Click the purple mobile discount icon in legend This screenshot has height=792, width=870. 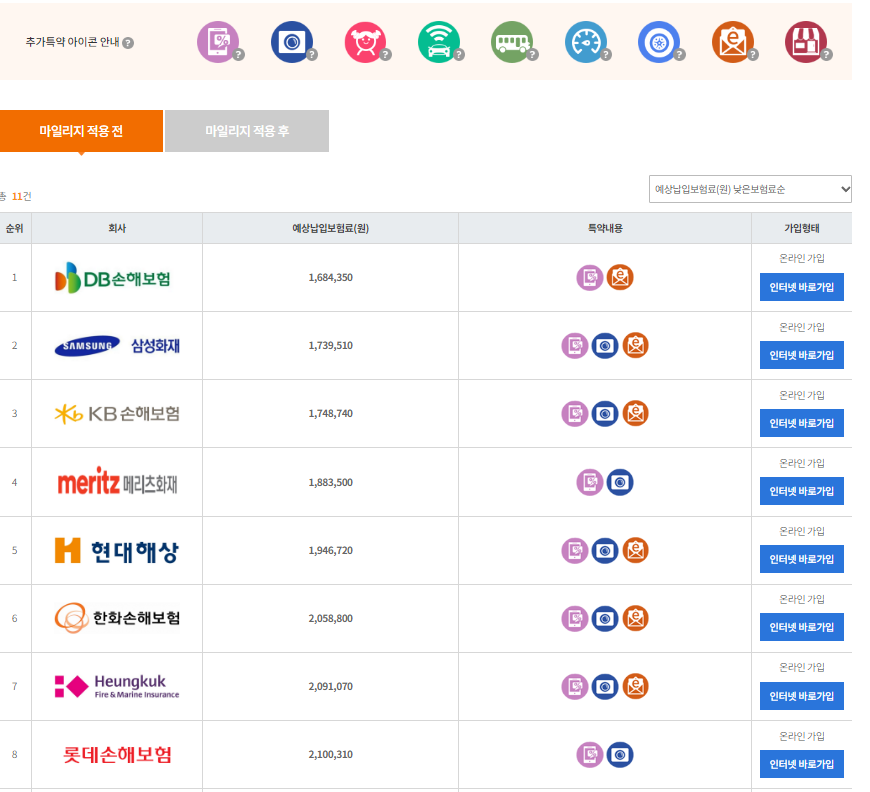coord(218,42)
